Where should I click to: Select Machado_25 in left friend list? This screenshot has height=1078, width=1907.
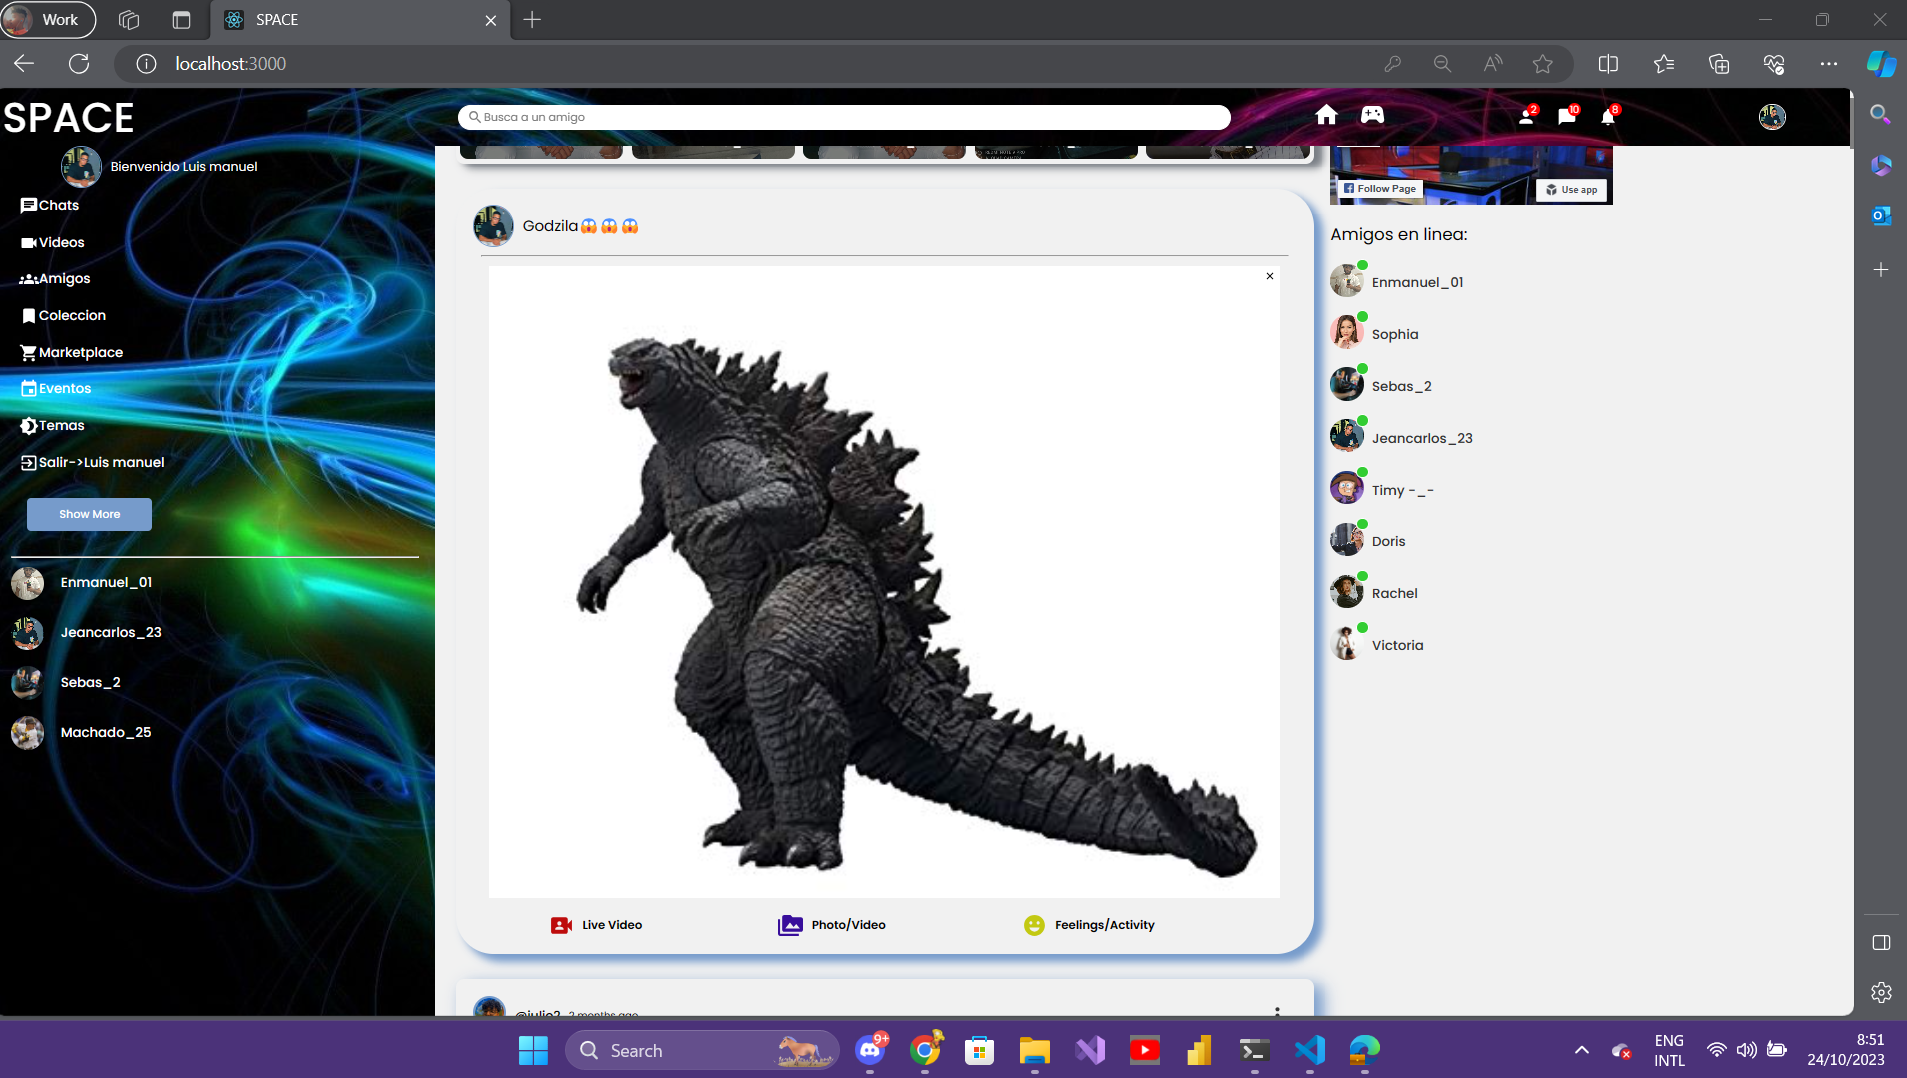(82, 732)
